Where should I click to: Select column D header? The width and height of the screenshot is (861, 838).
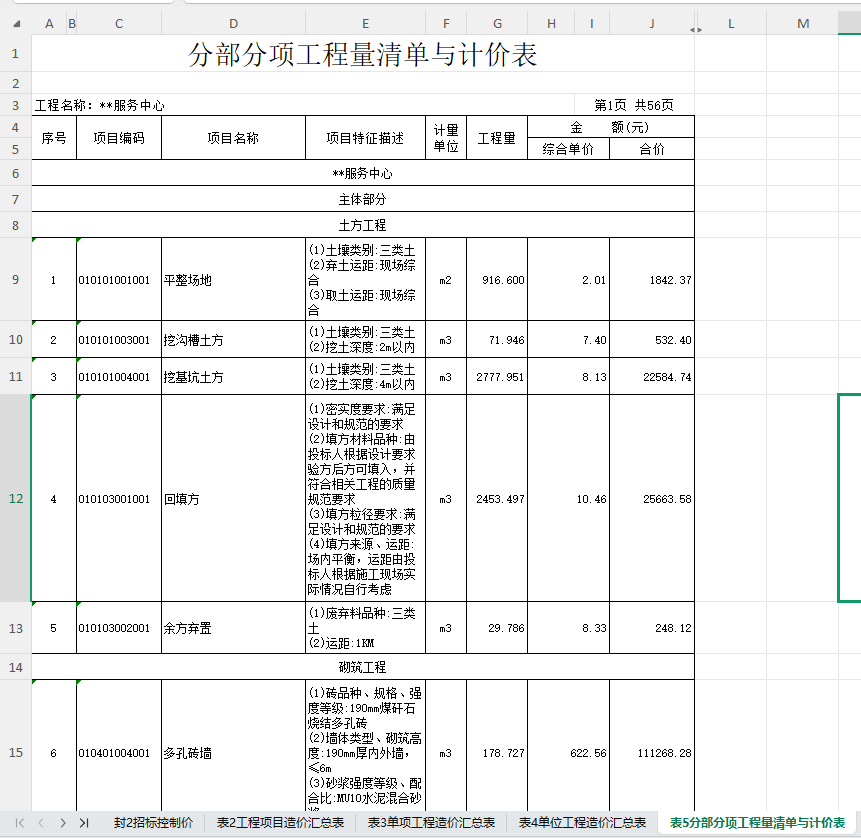pos(233,24)
